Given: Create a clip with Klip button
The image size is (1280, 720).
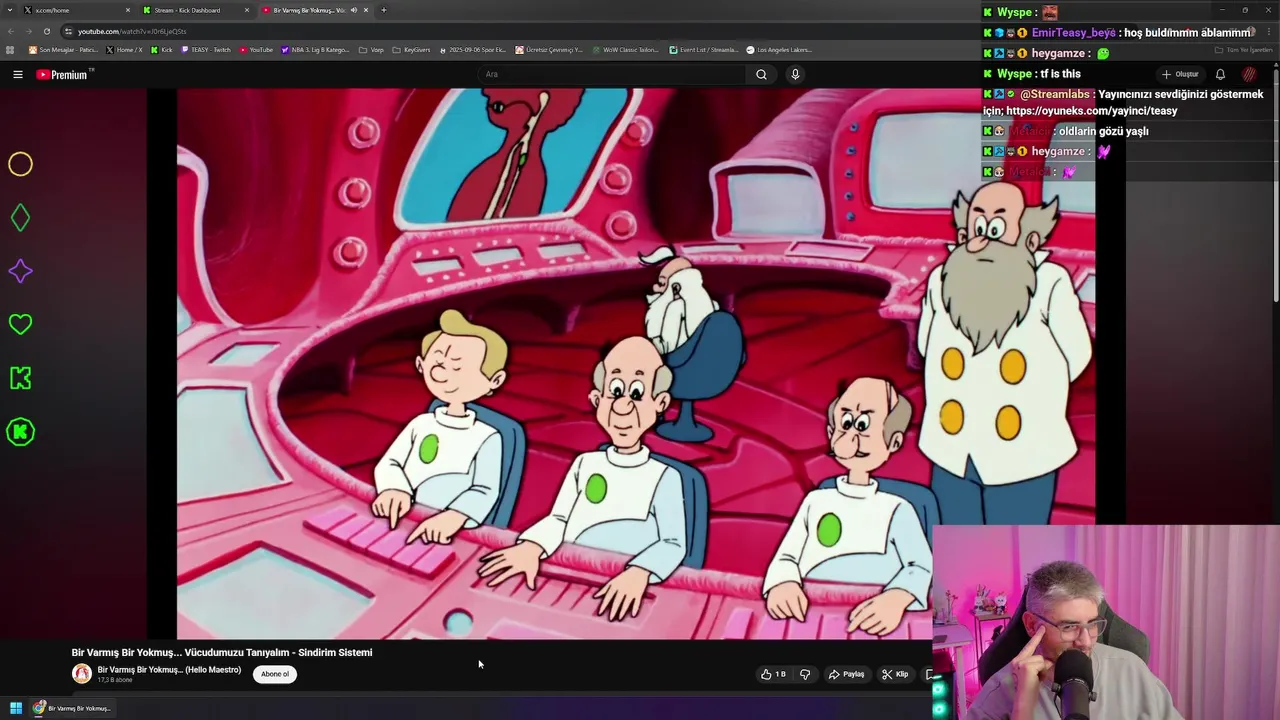Looking at the screenshot, I should [895, 674].
